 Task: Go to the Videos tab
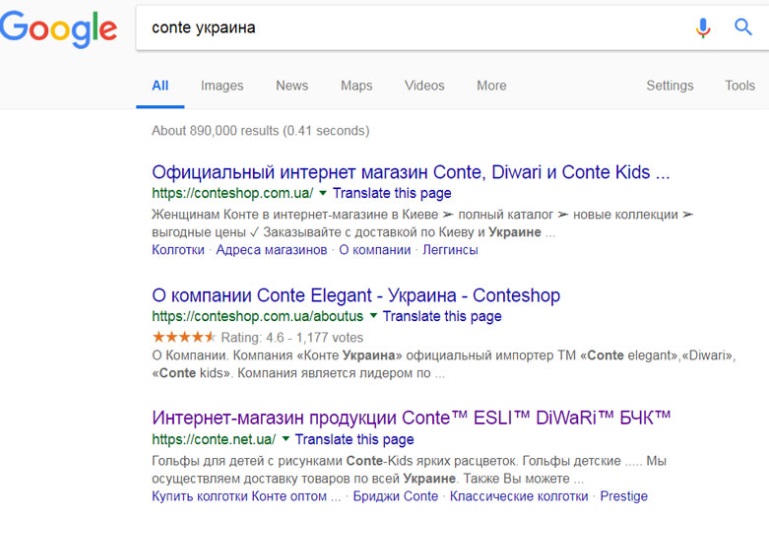[x=424, y=86]
